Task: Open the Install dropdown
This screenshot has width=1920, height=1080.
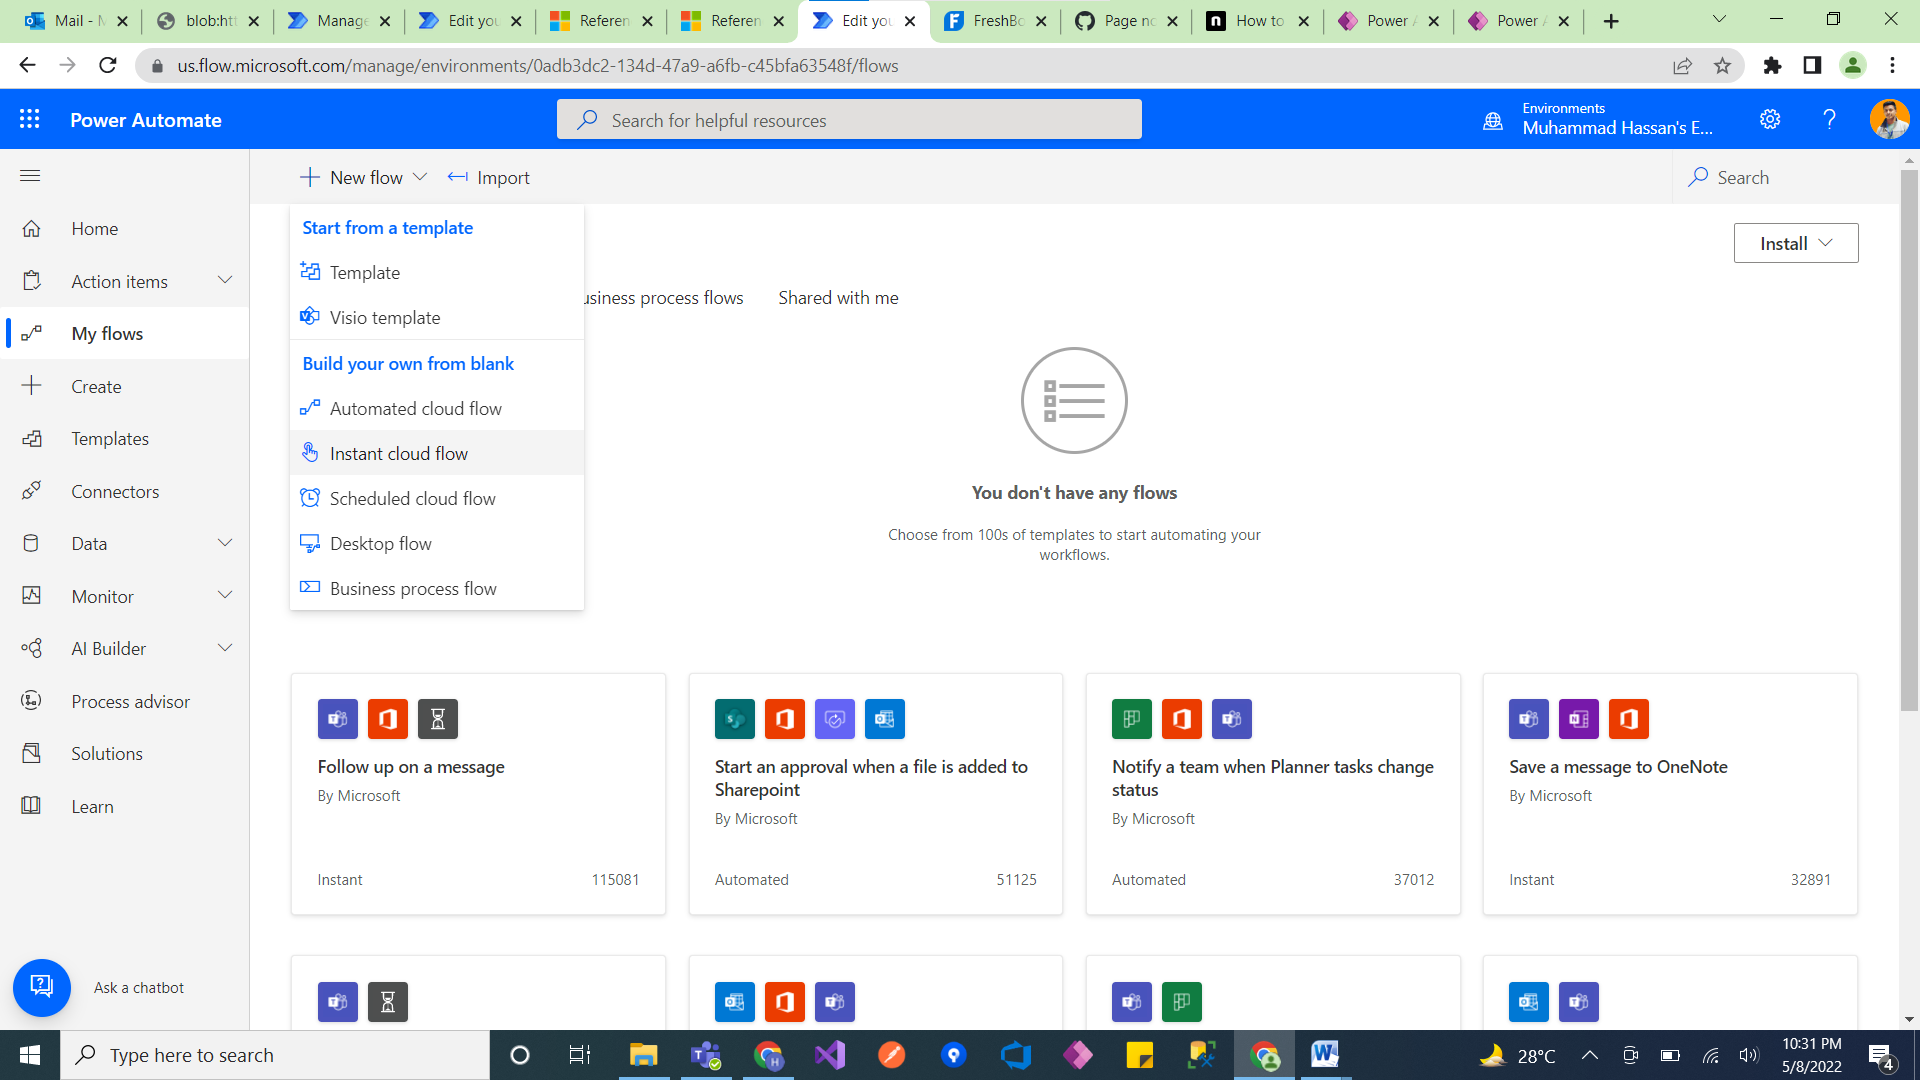Action: click(x=1795, y=243)
